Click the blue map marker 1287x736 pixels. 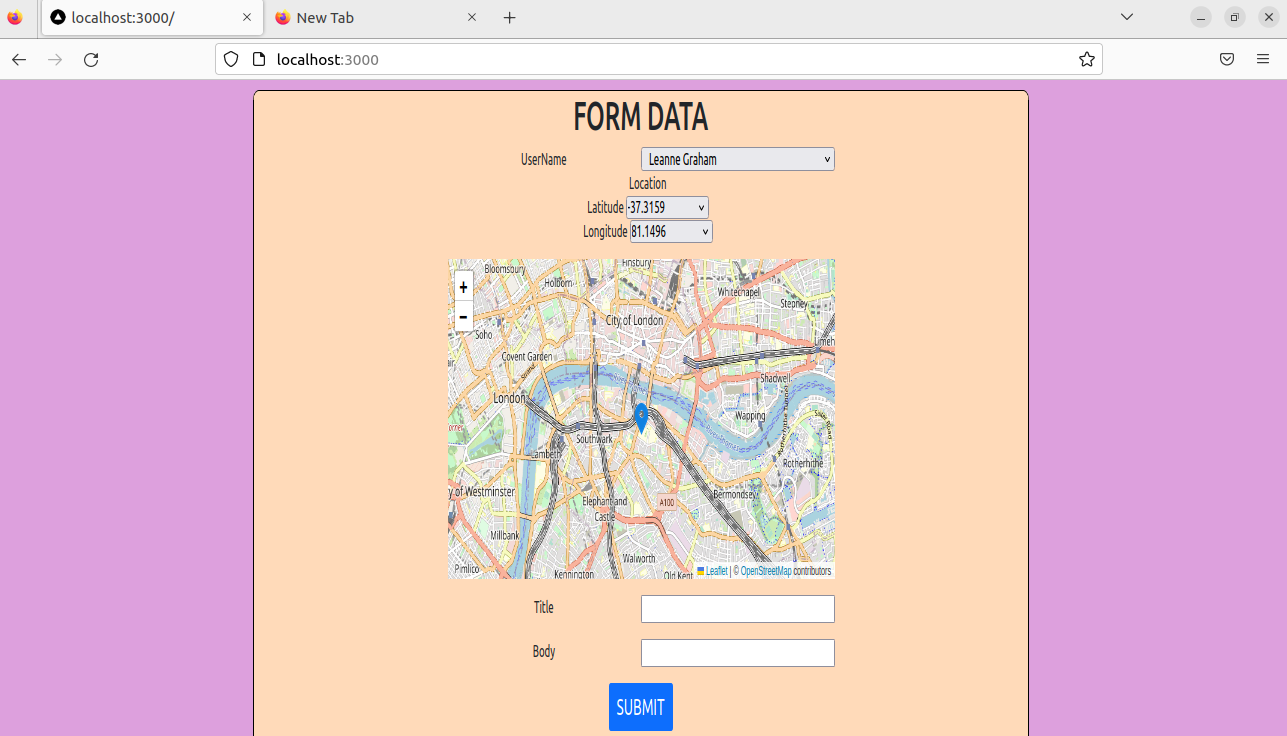641,416
